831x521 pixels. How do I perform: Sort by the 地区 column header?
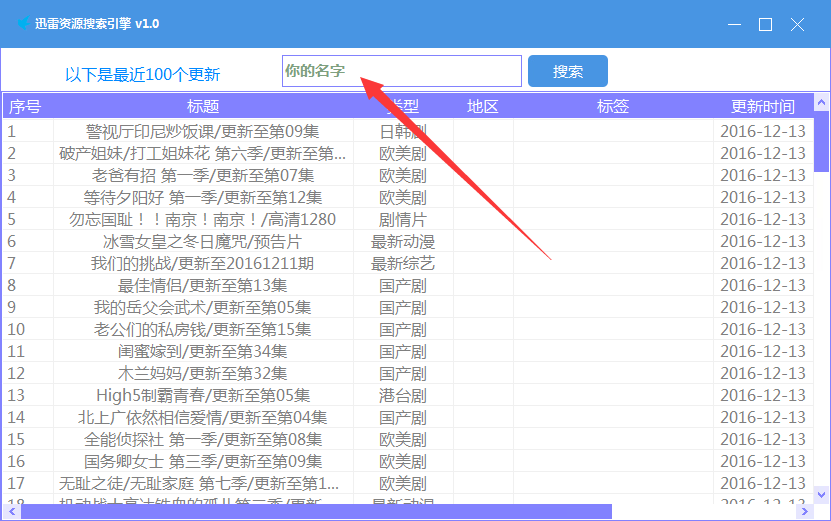pos(483,107)
